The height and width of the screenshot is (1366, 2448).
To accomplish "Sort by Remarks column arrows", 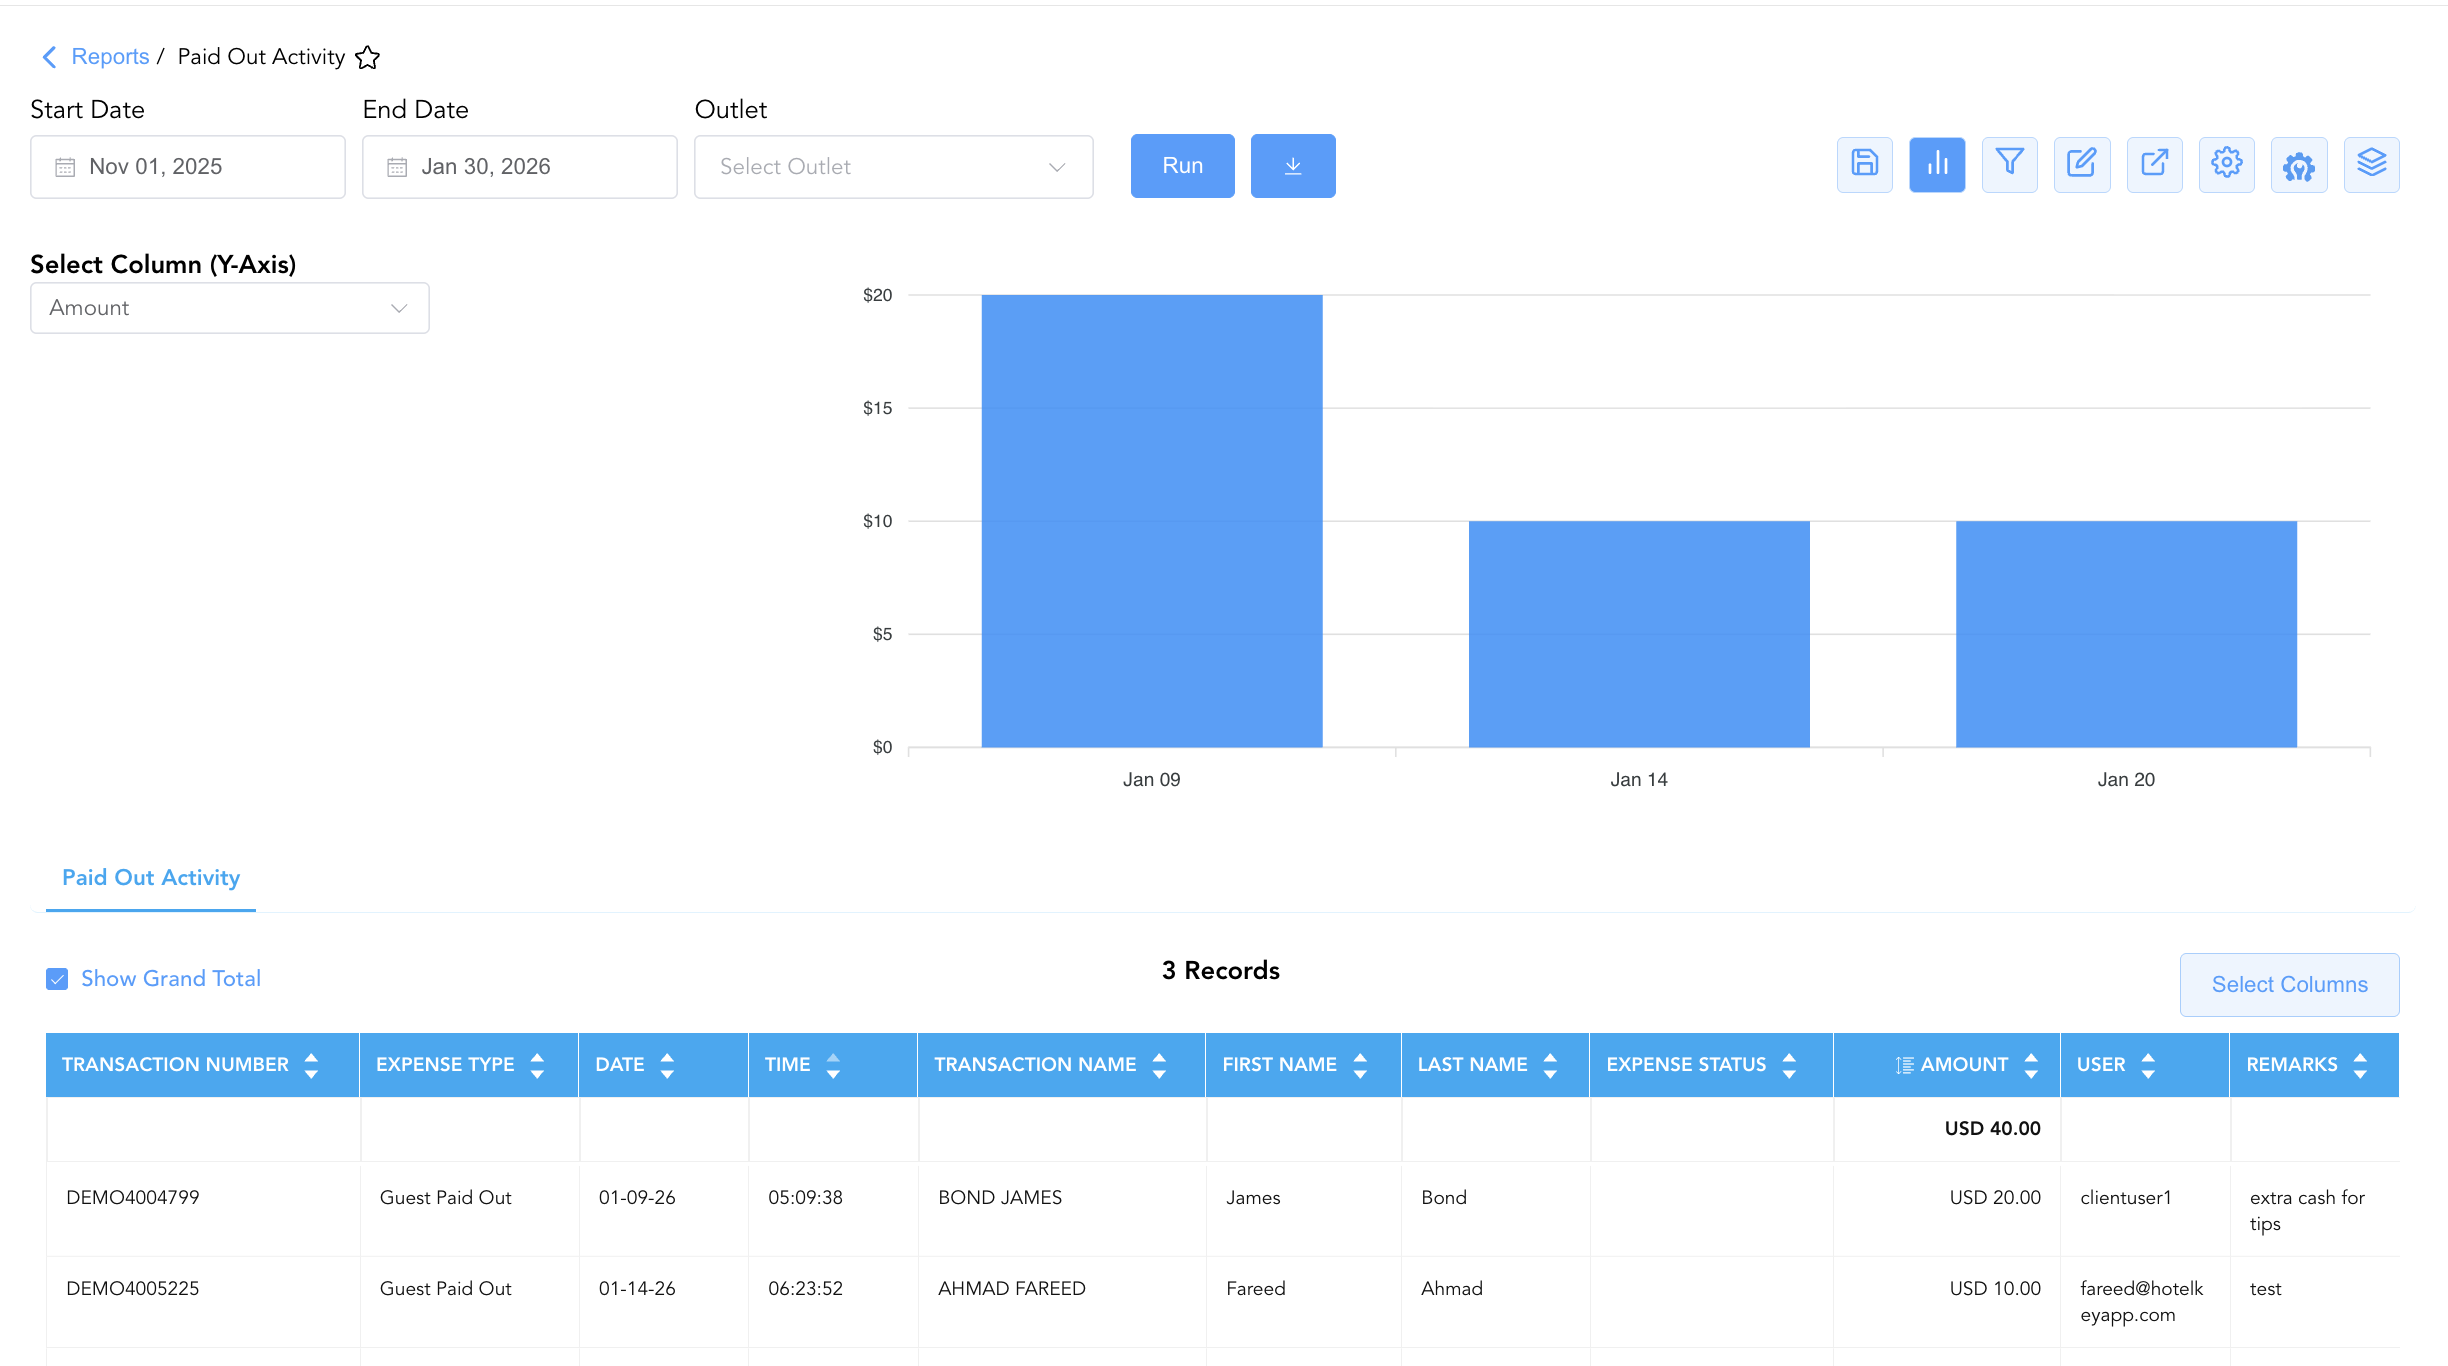I will click(2360, 1065).
